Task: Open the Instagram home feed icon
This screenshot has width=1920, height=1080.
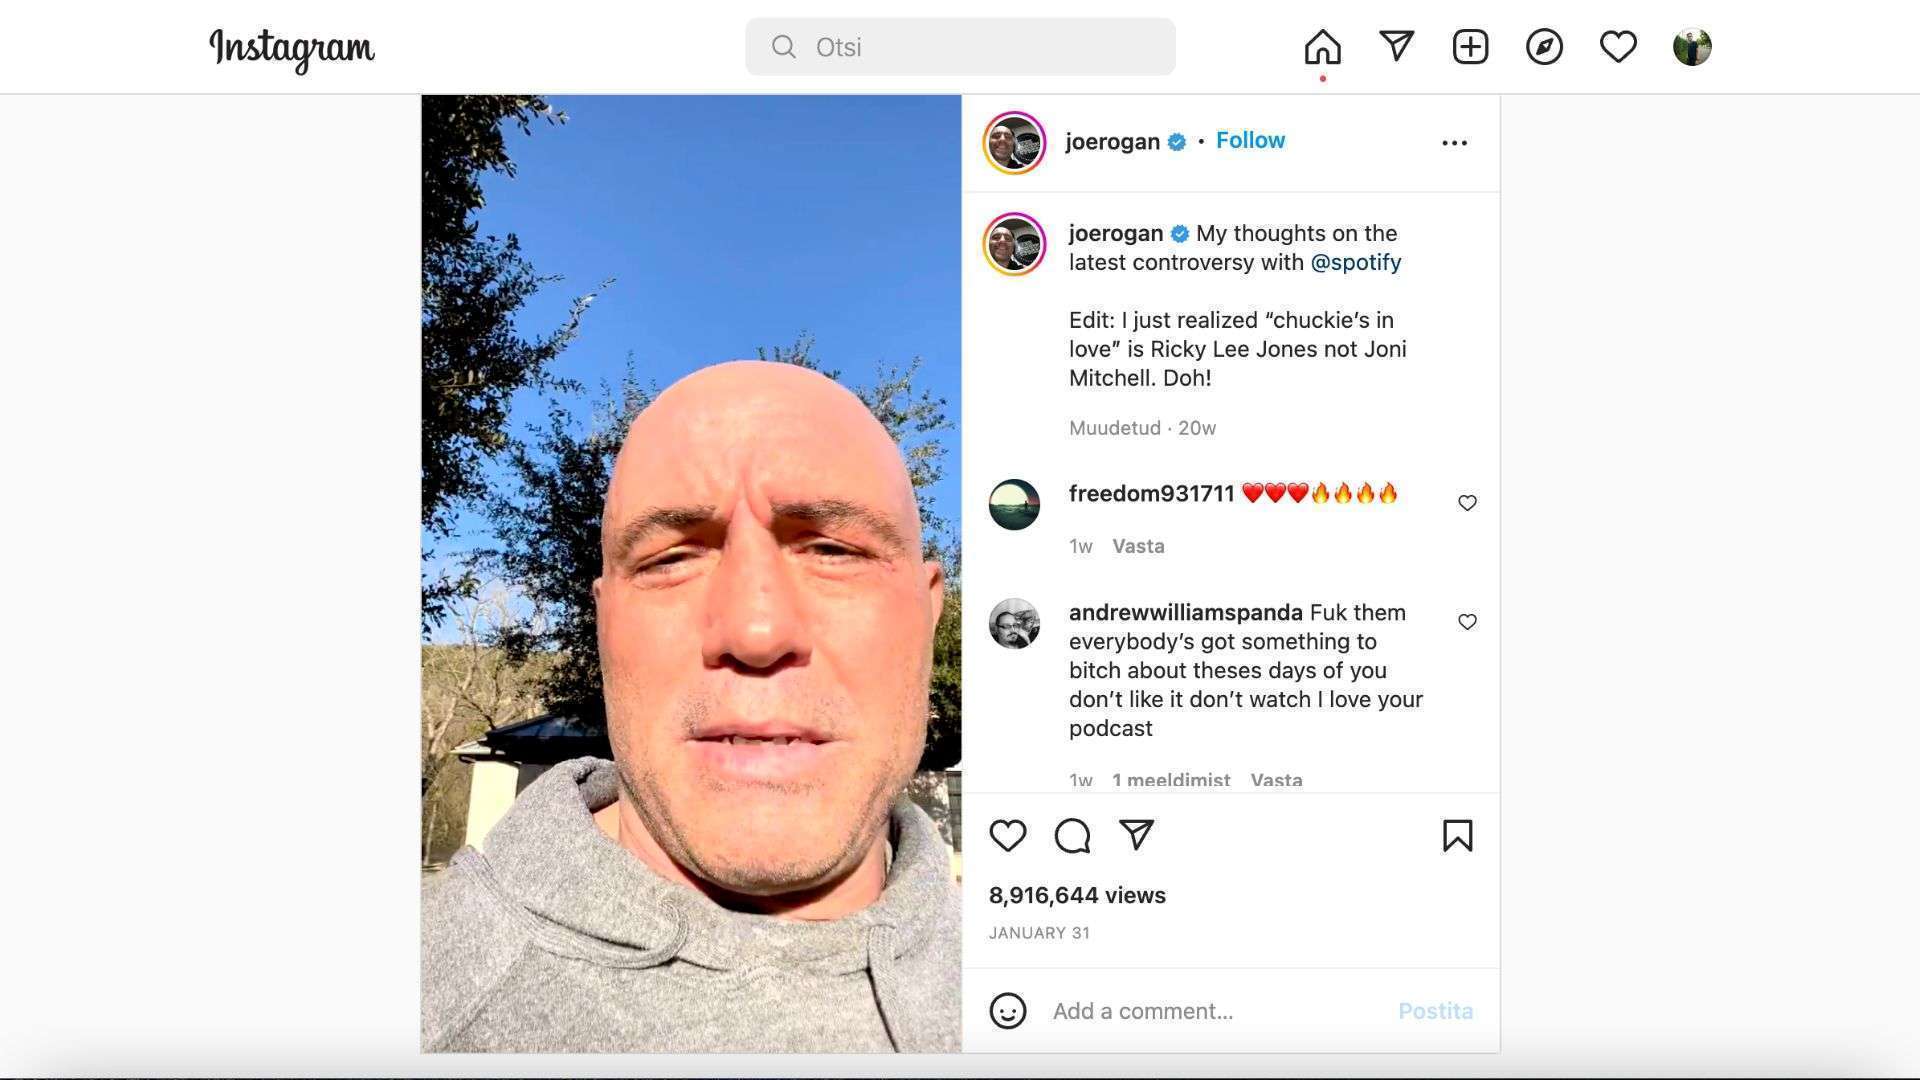Action: (1322, 47)
